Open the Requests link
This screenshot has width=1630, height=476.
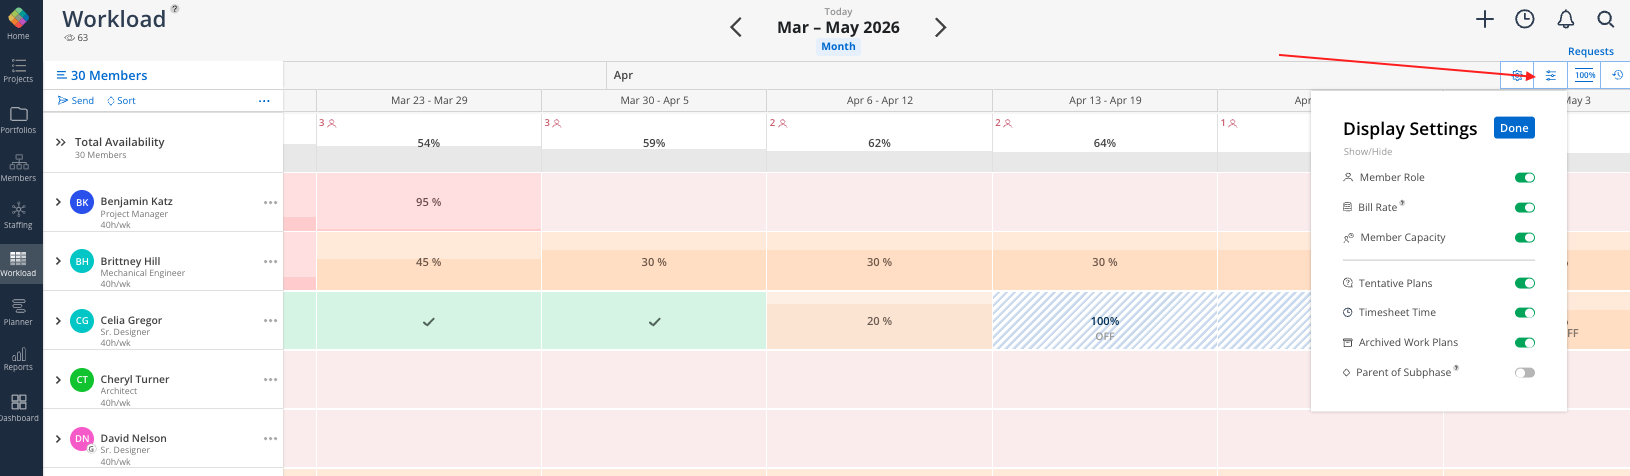pos(1590,52)
